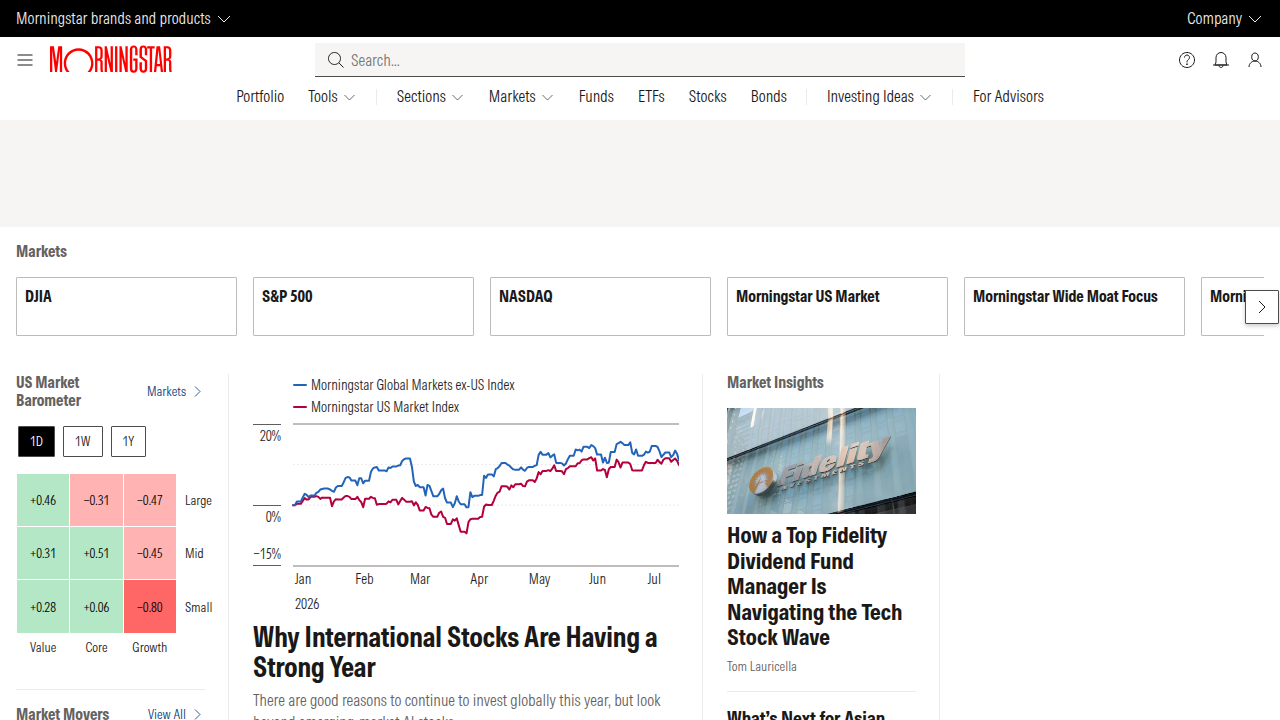Click the international stocks line chart
This screenshot has height=720, width=1280.
[466, 496]
